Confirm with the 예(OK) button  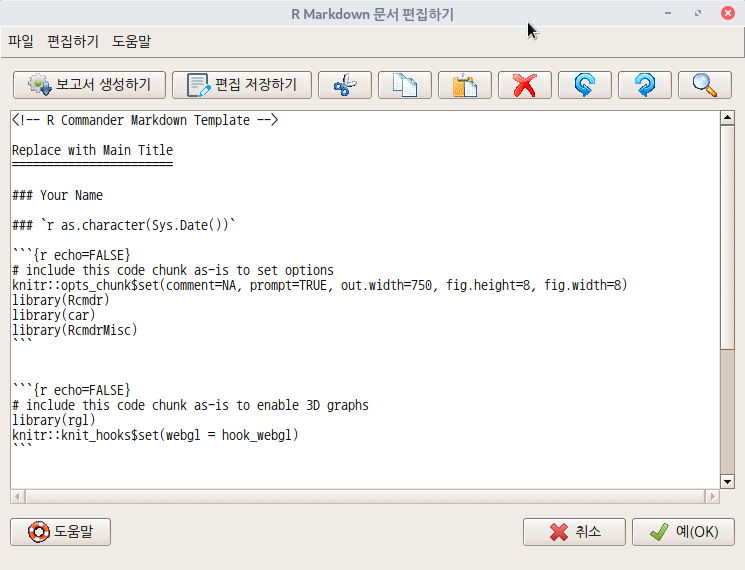point(683,532)
